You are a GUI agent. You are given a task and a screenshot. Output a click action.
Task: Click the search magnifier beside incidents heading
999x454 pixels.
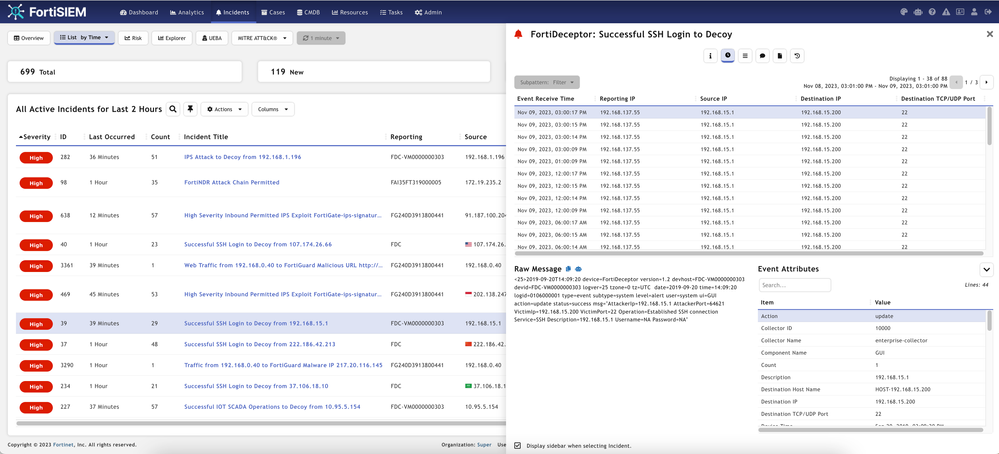(173, 109)
